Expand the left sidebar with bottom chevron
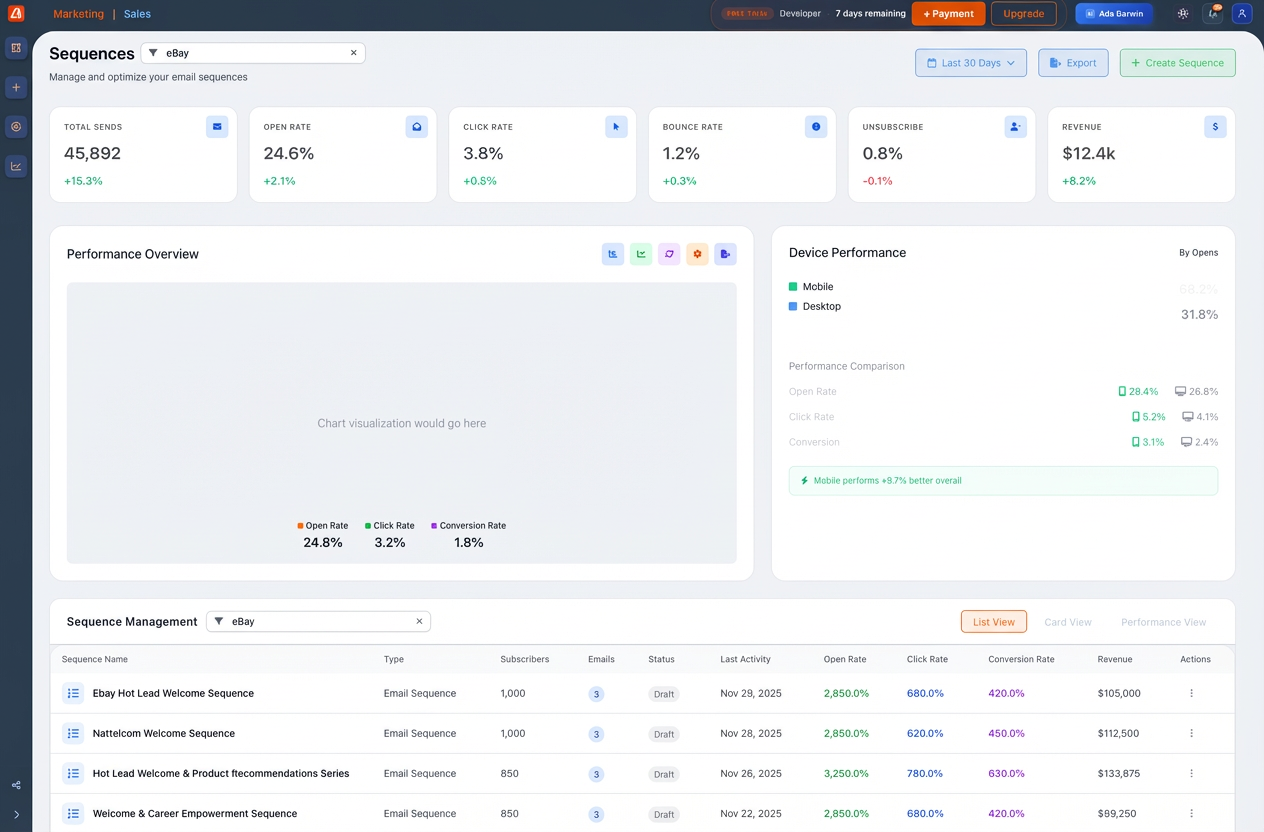Screen dimensions: 1264x832 (x=16, y=815)
